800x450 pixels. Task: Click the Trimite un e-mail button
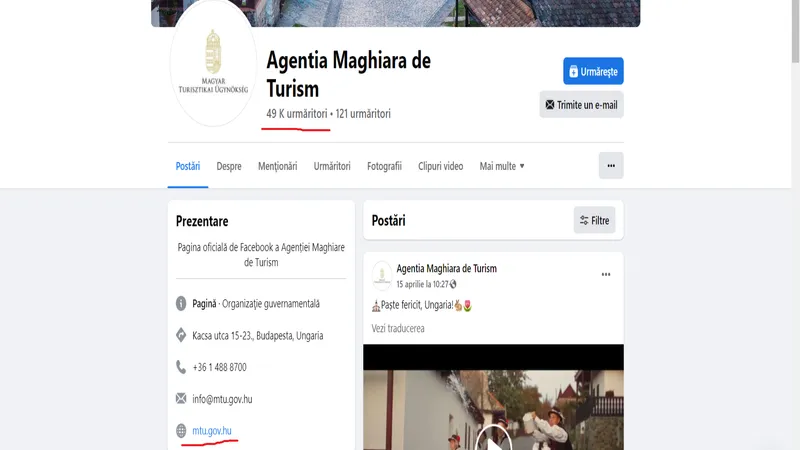(581, 105)
